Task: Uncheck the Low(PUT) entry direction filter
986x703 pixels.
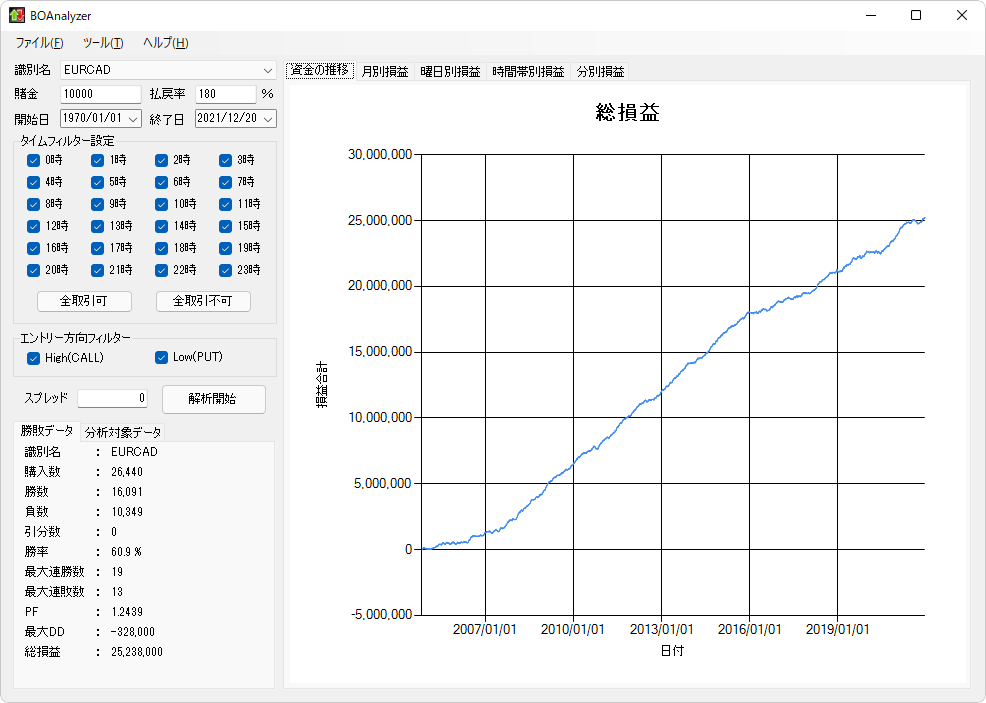Action: pyautogui.click(x=162, y=358)
